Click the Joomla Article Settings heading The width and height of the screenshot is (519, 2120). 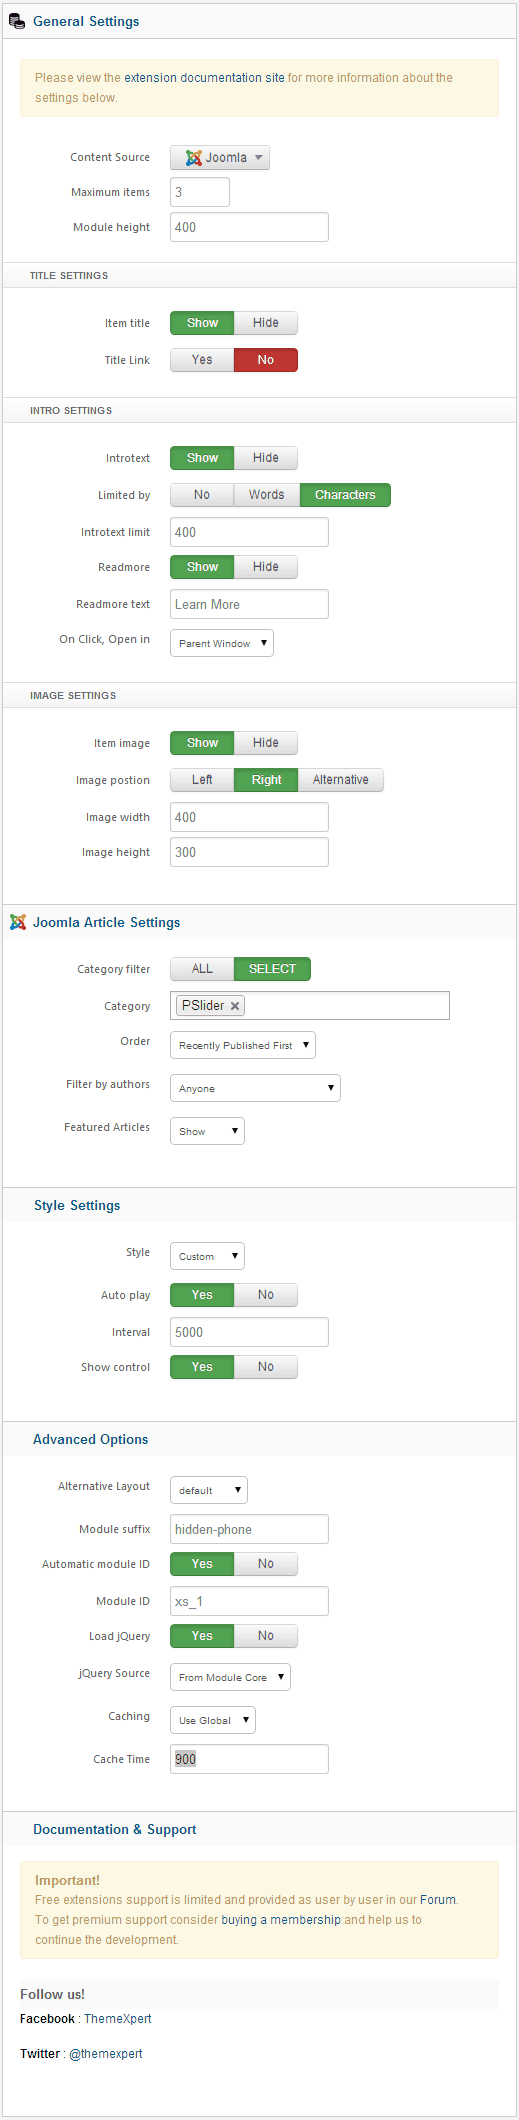point(107,922)
